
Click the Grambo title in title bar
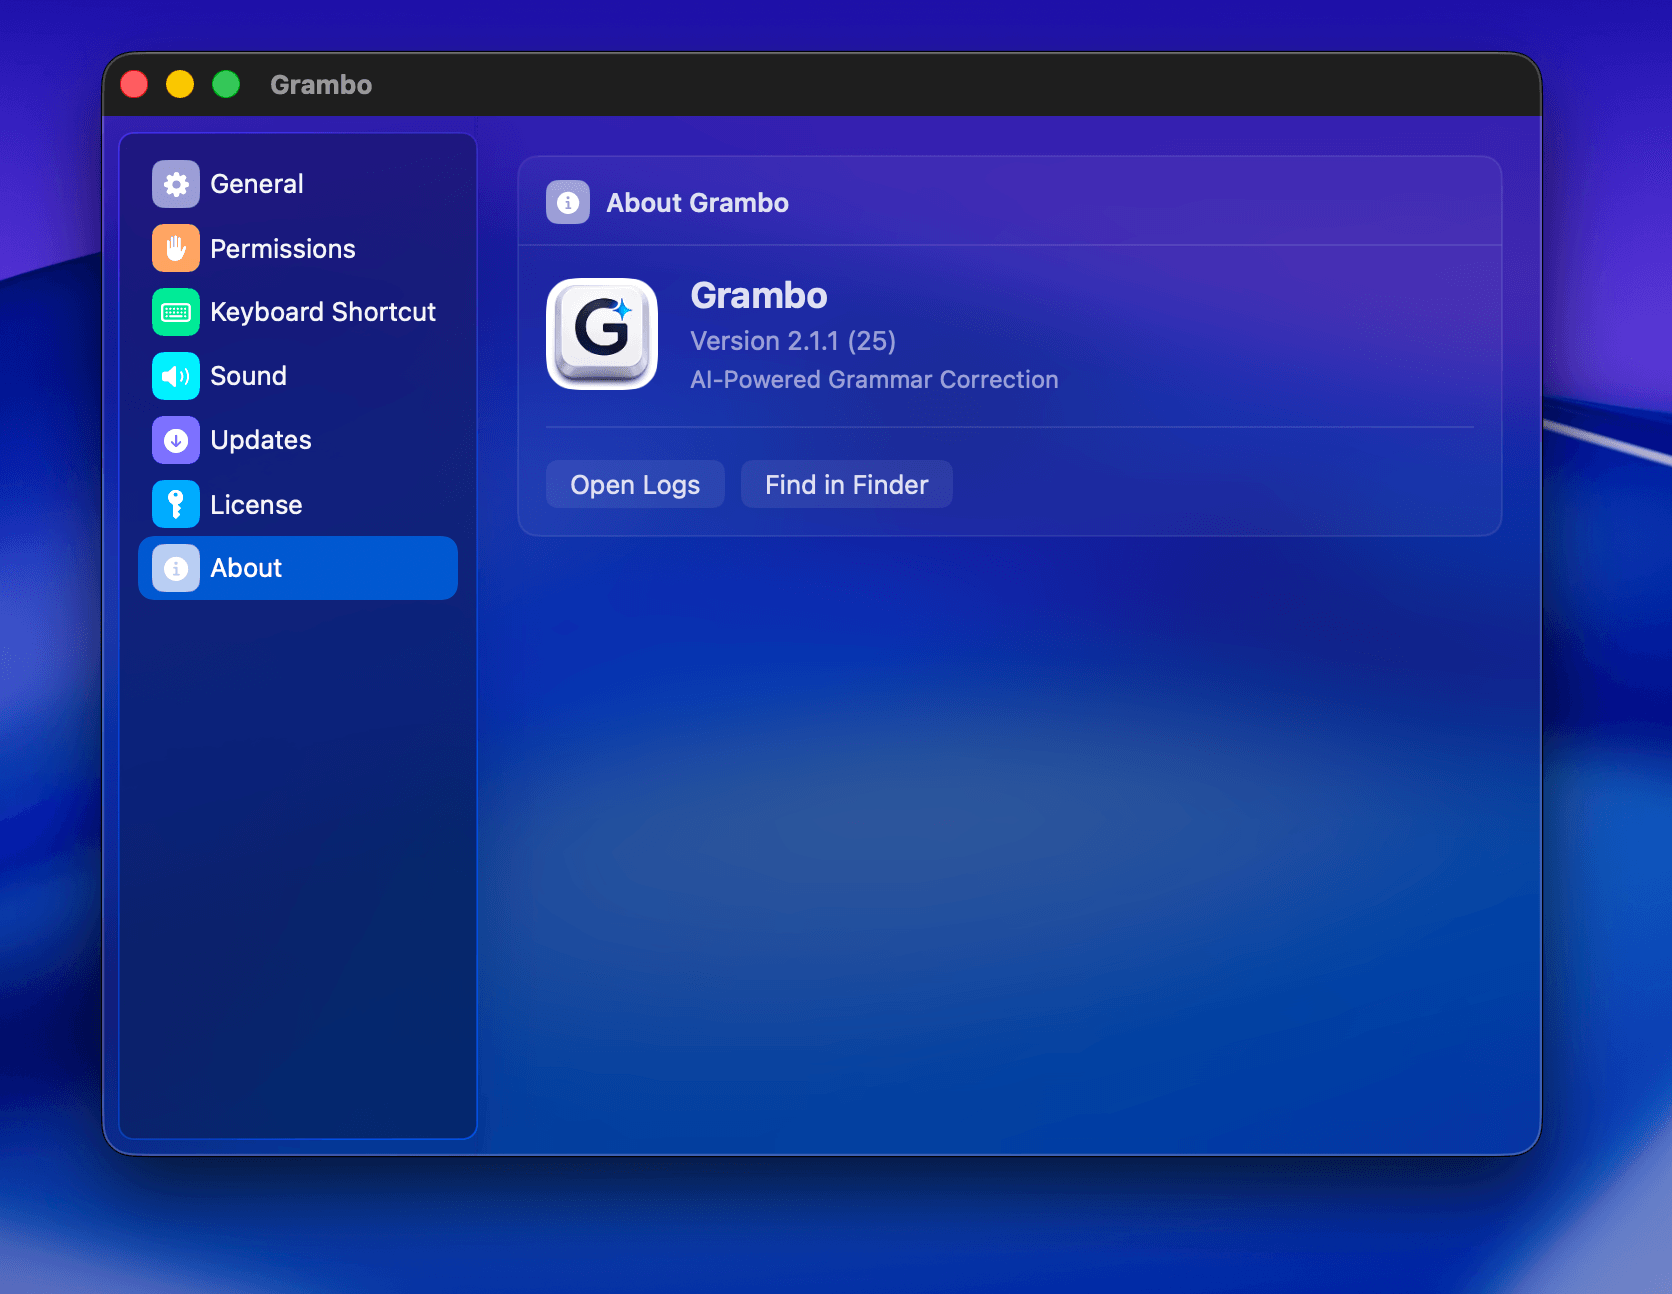point(321,85)
